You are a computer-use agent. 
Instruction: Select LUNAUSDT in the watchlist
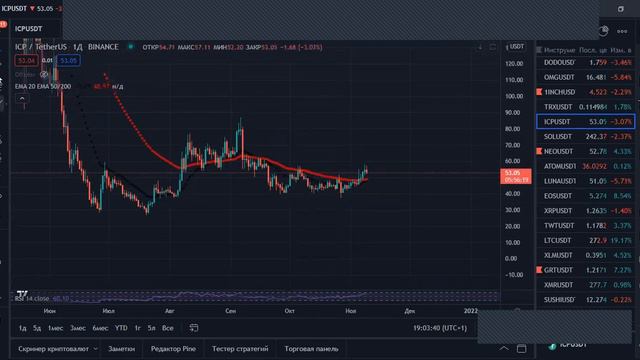[585, 181]
